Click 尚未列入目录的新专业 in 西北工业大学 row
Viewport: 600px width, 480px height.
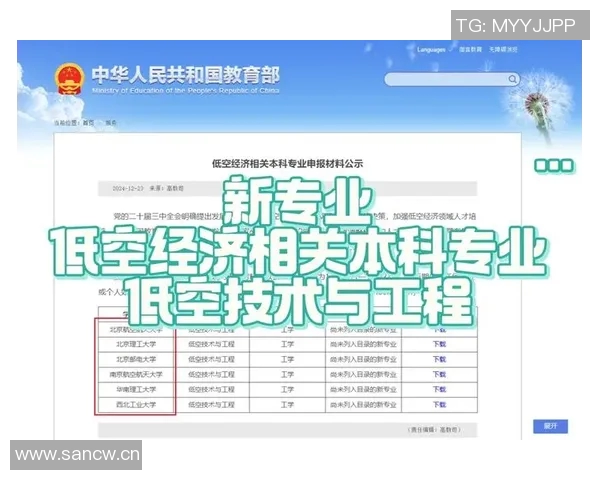(x=363, y=405)
